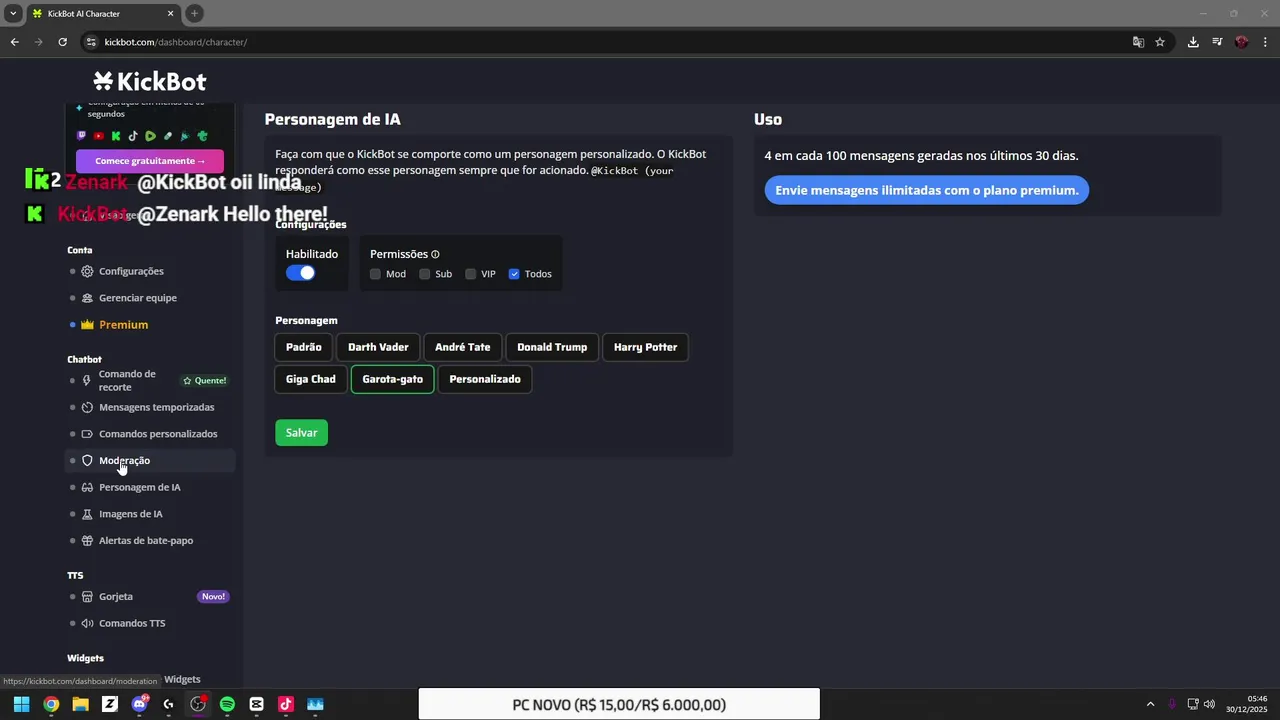Screen dimensions: 1280x720
Task: Open Gerenciar equipe in the sidebar
Action: 138,298
